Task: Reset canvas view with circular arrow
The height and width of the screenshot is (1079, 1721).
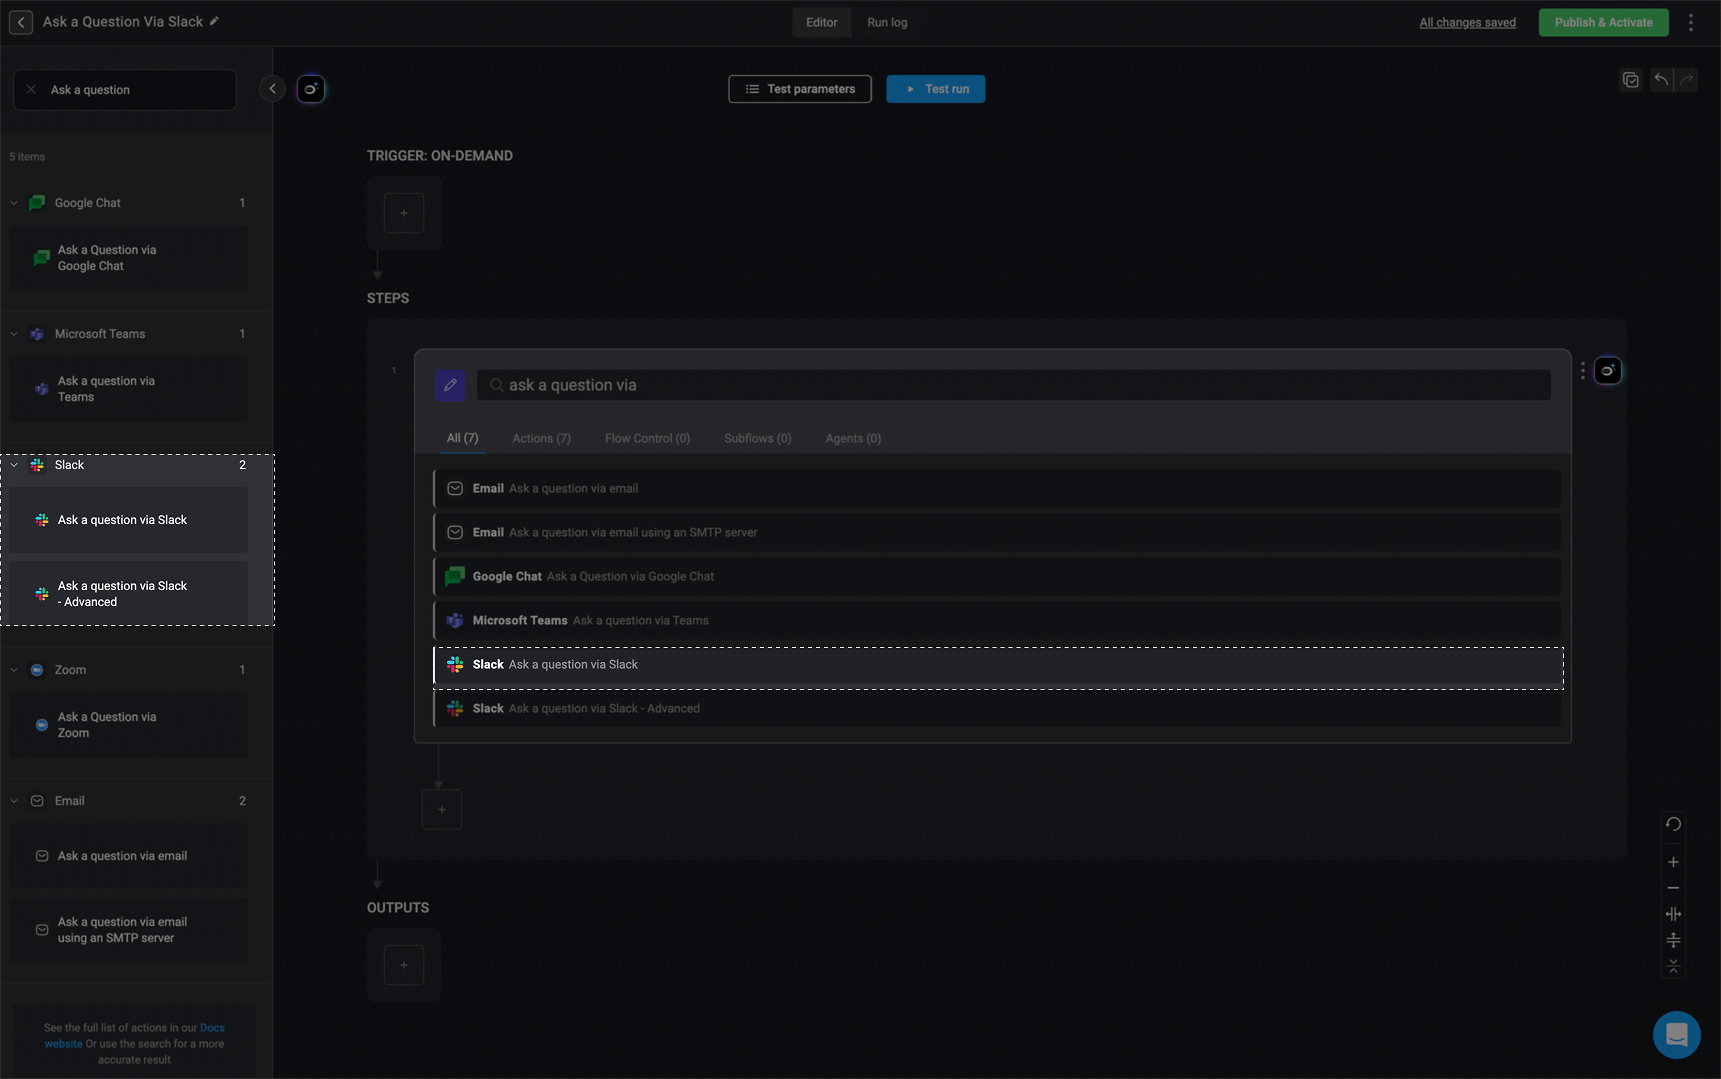Action: click(x=1673, y=825)
